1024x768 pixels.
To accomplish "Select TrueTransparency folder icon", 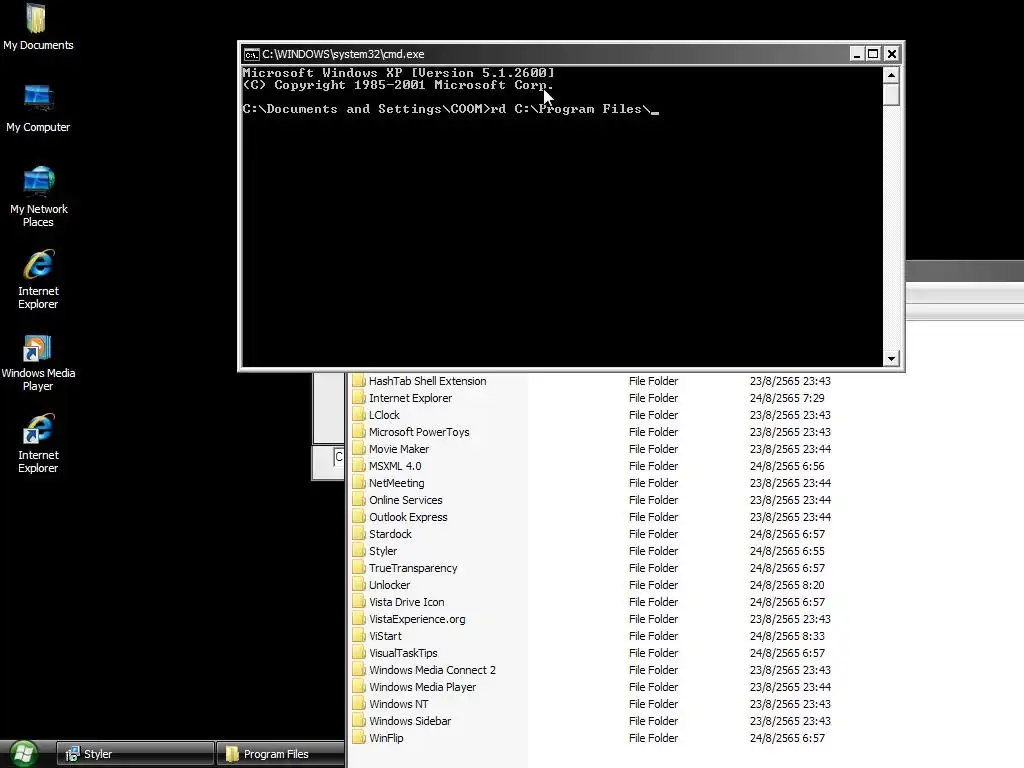I will click(x=359, y=568).
